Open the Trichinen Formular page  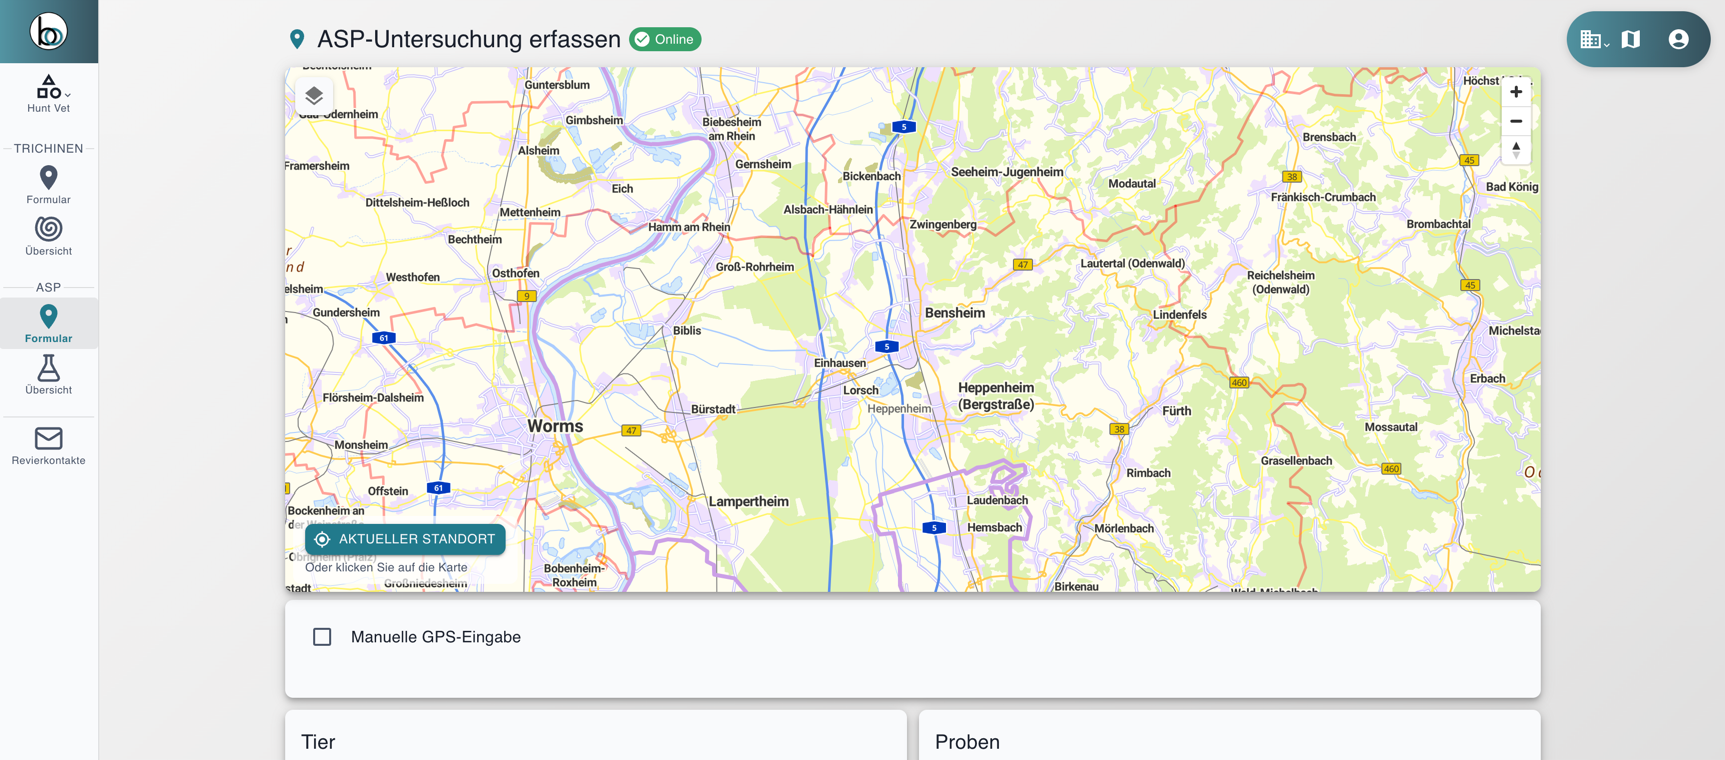pyautogui.click(x=48, y=185)
